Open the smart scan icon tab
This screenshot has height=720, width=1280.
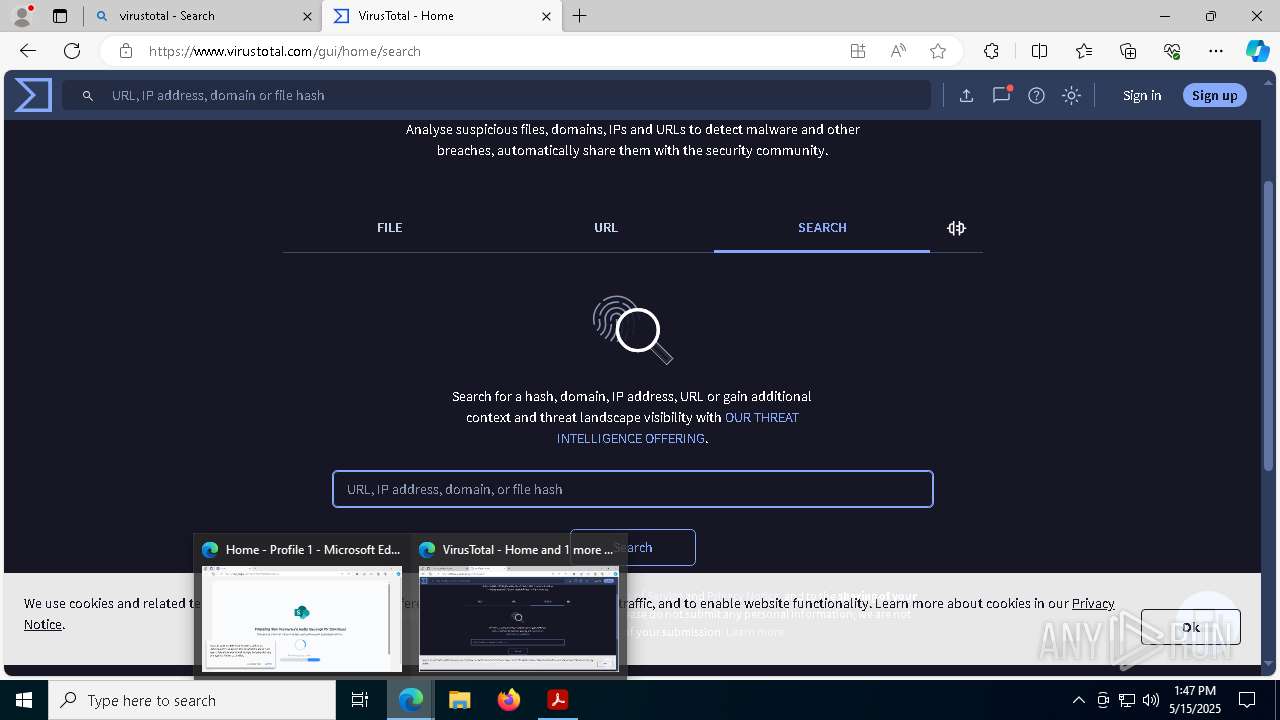tap(956, 228)
